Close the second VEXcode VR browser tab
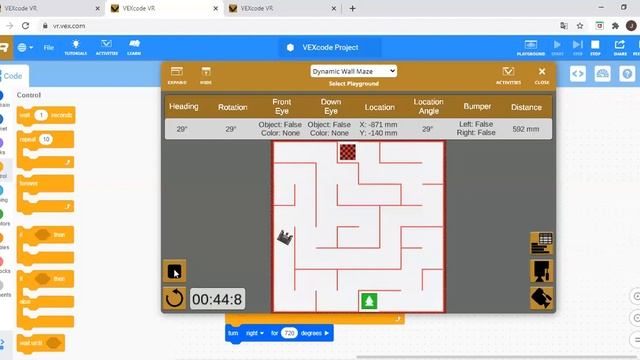 [216, 8]
